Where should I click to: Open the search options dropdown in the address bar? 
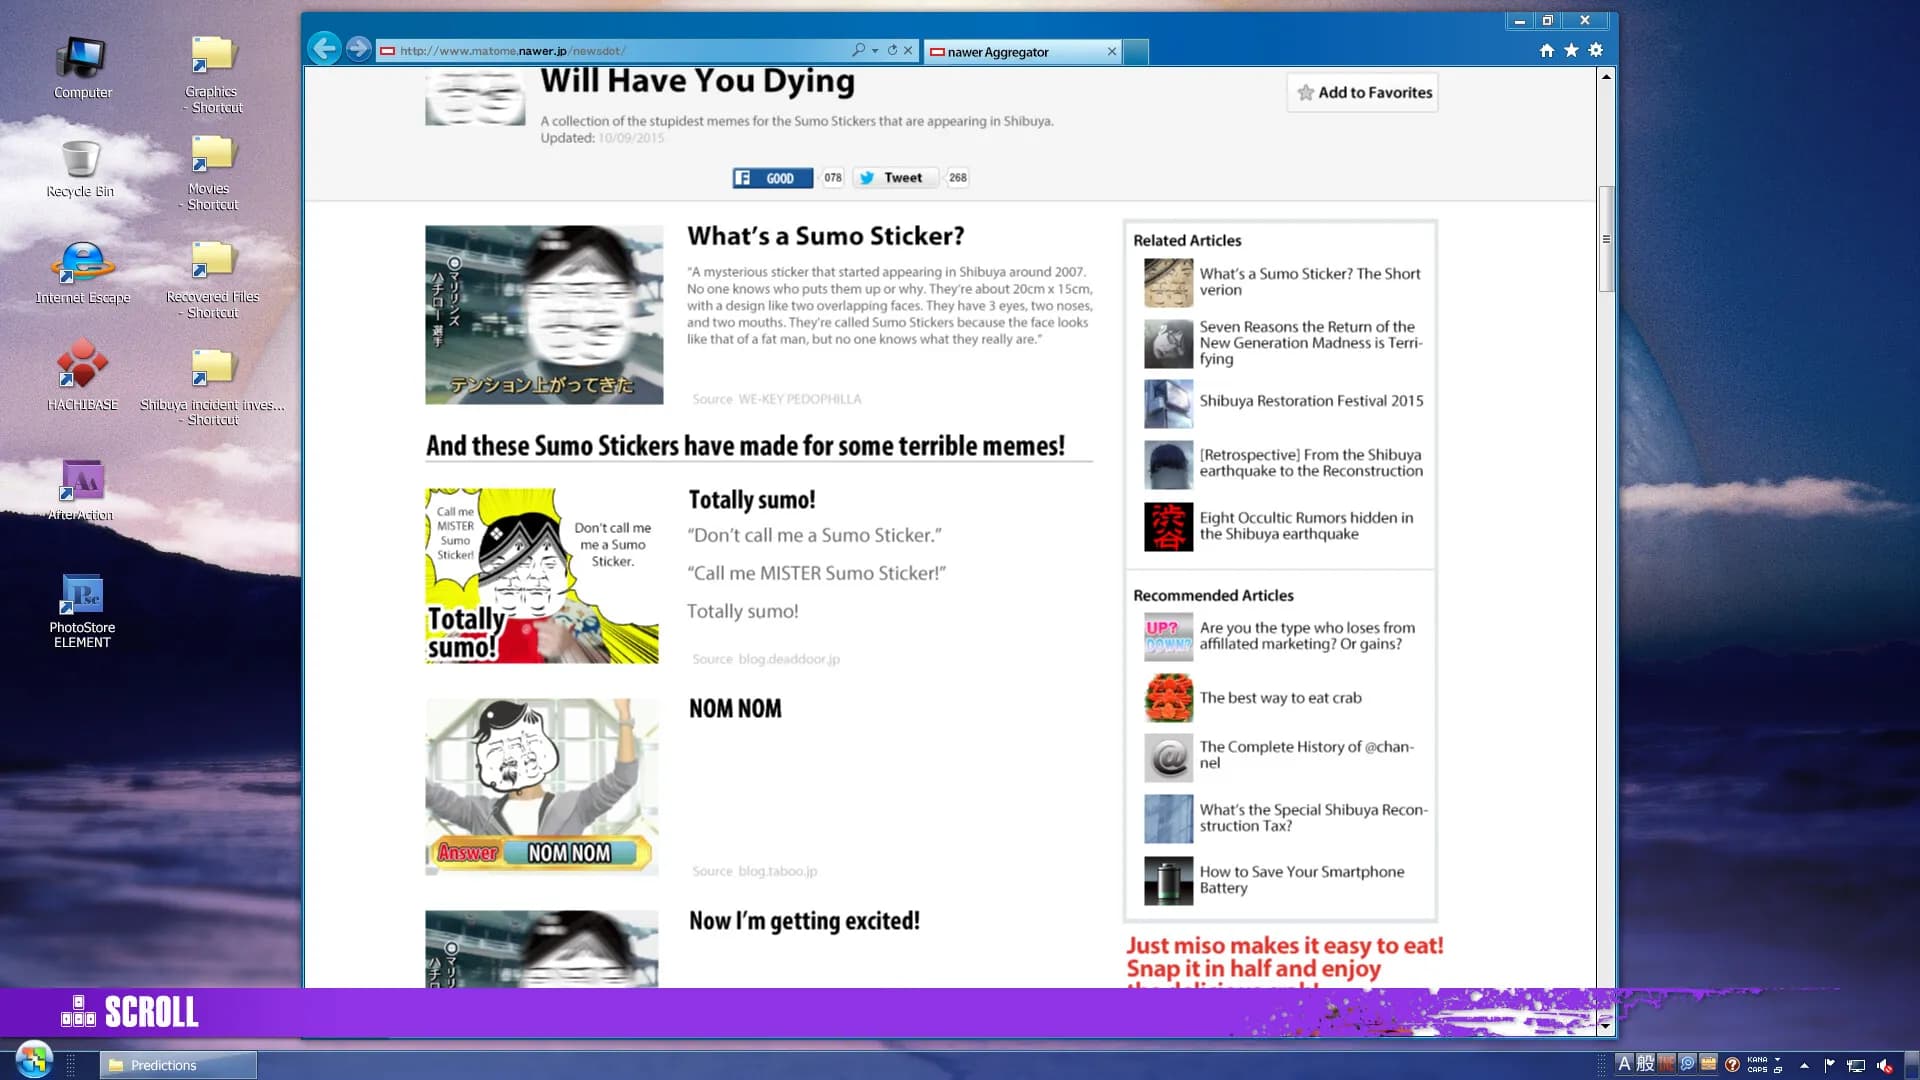click(873, 50)
